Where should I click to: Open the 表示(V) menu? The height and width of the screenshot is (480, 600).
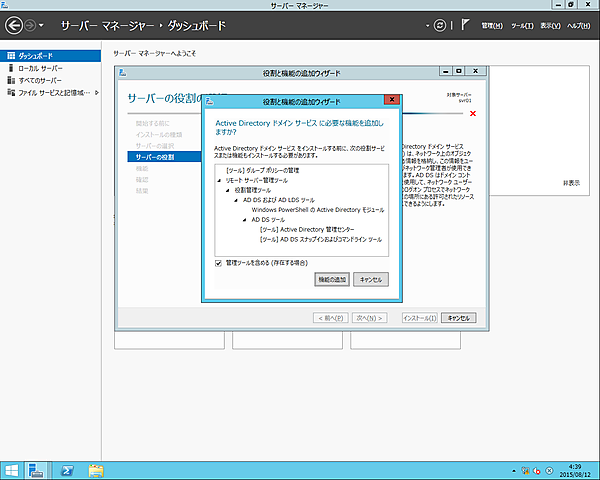[x=550, y=26]
